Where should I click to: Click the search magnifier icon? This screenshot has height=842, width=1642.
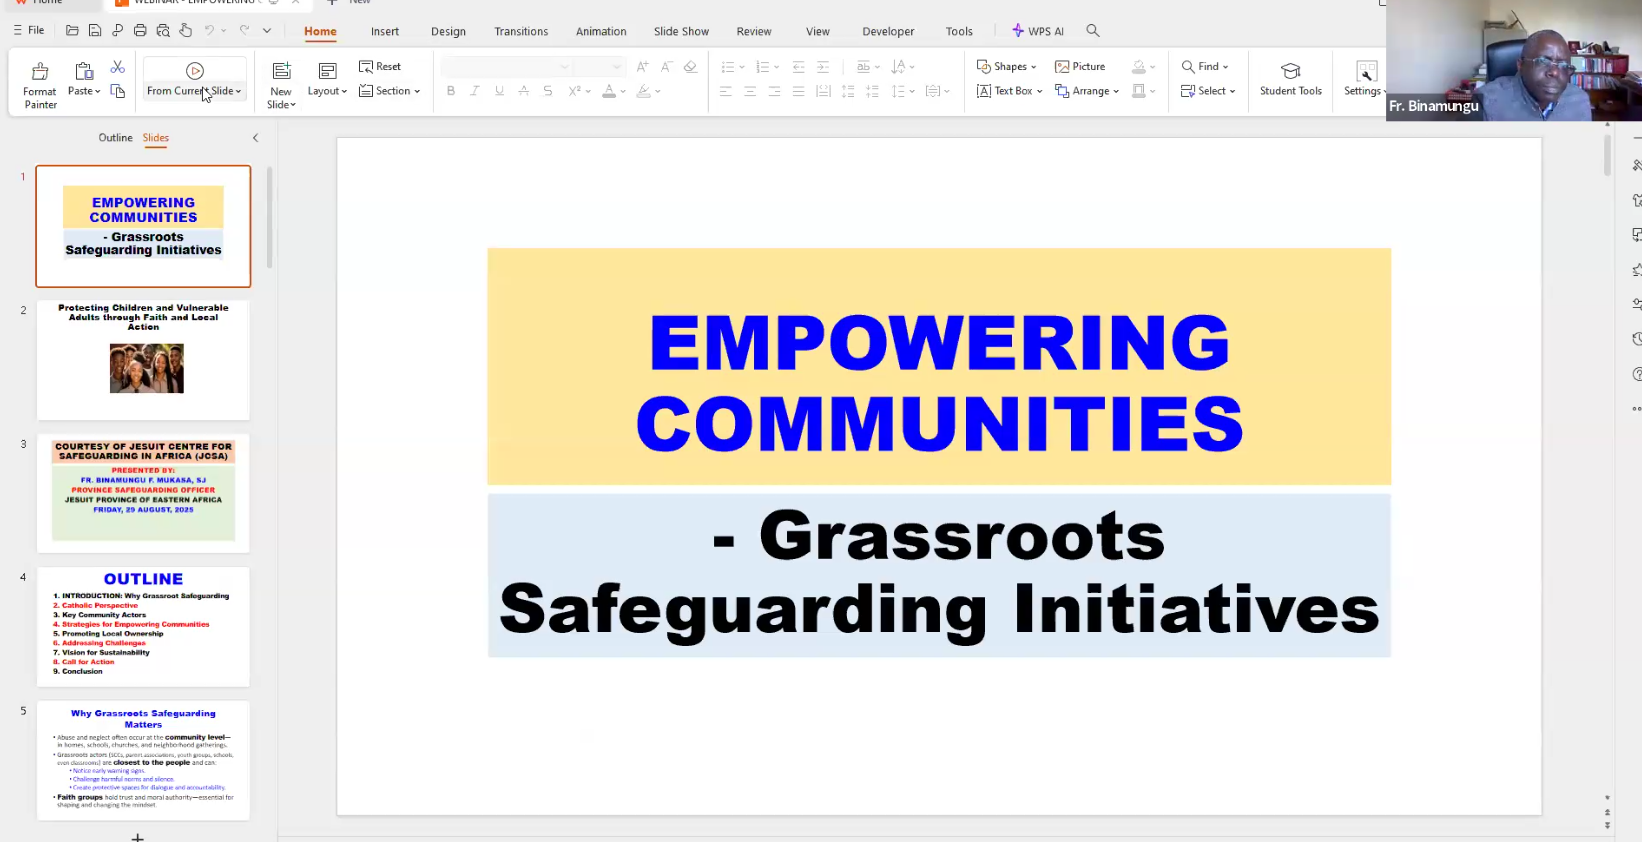coord(1093,31)
